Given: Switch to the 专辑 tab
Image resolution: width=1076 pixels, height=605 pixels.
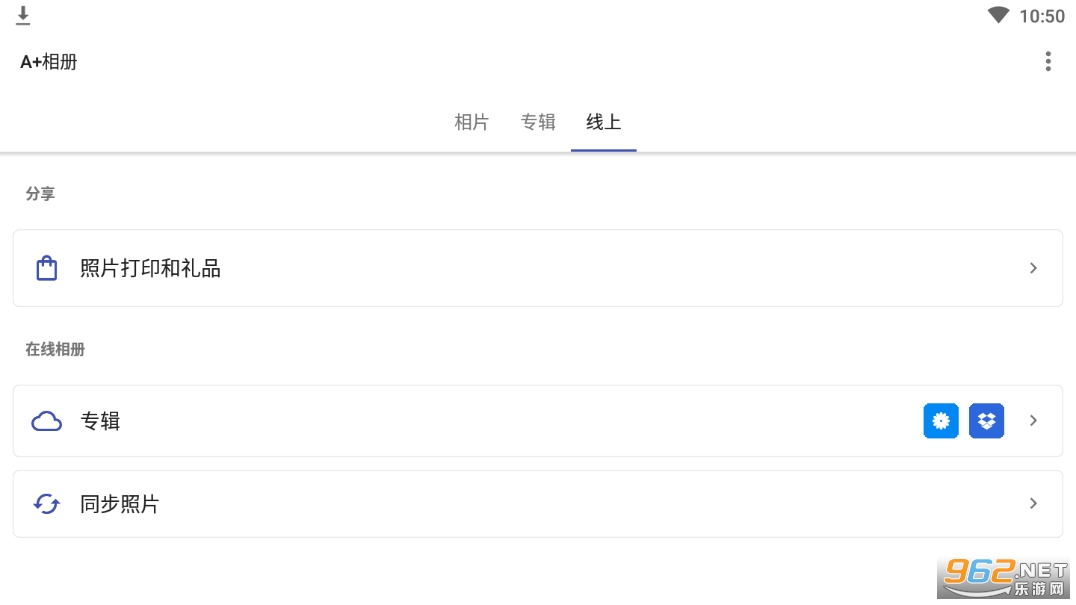Looking at the screenshot, I should tap(537, 122).
